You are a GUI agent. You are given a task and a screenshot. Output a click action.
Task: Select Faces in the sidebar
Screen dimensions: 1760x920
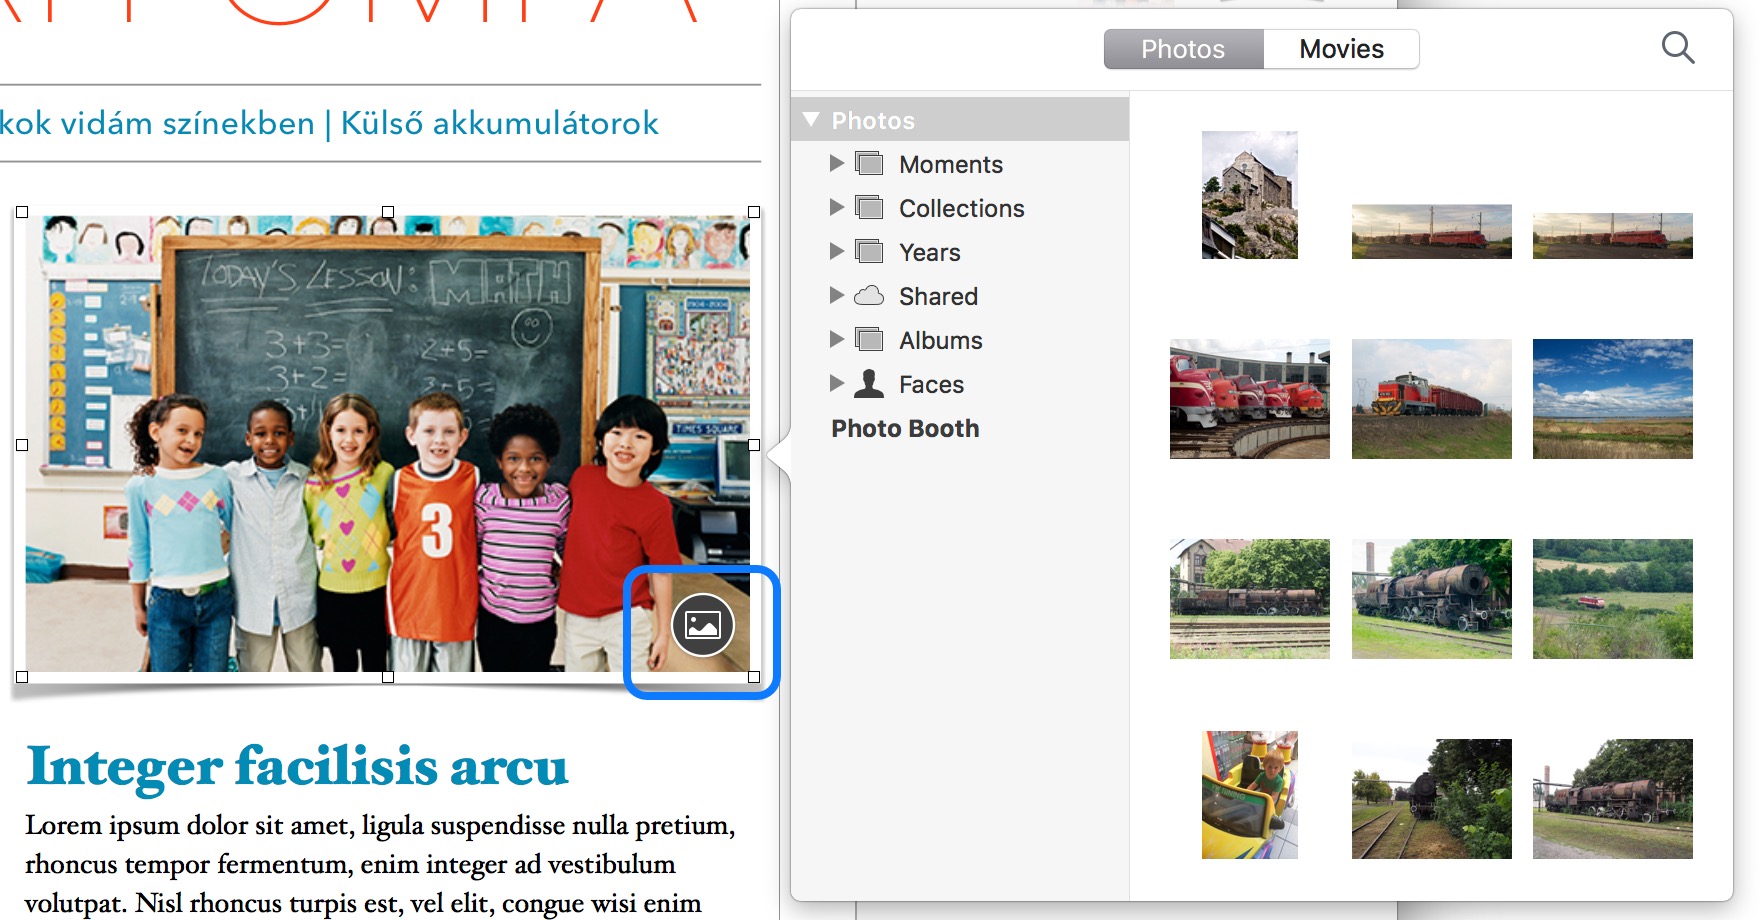(931, 384)
